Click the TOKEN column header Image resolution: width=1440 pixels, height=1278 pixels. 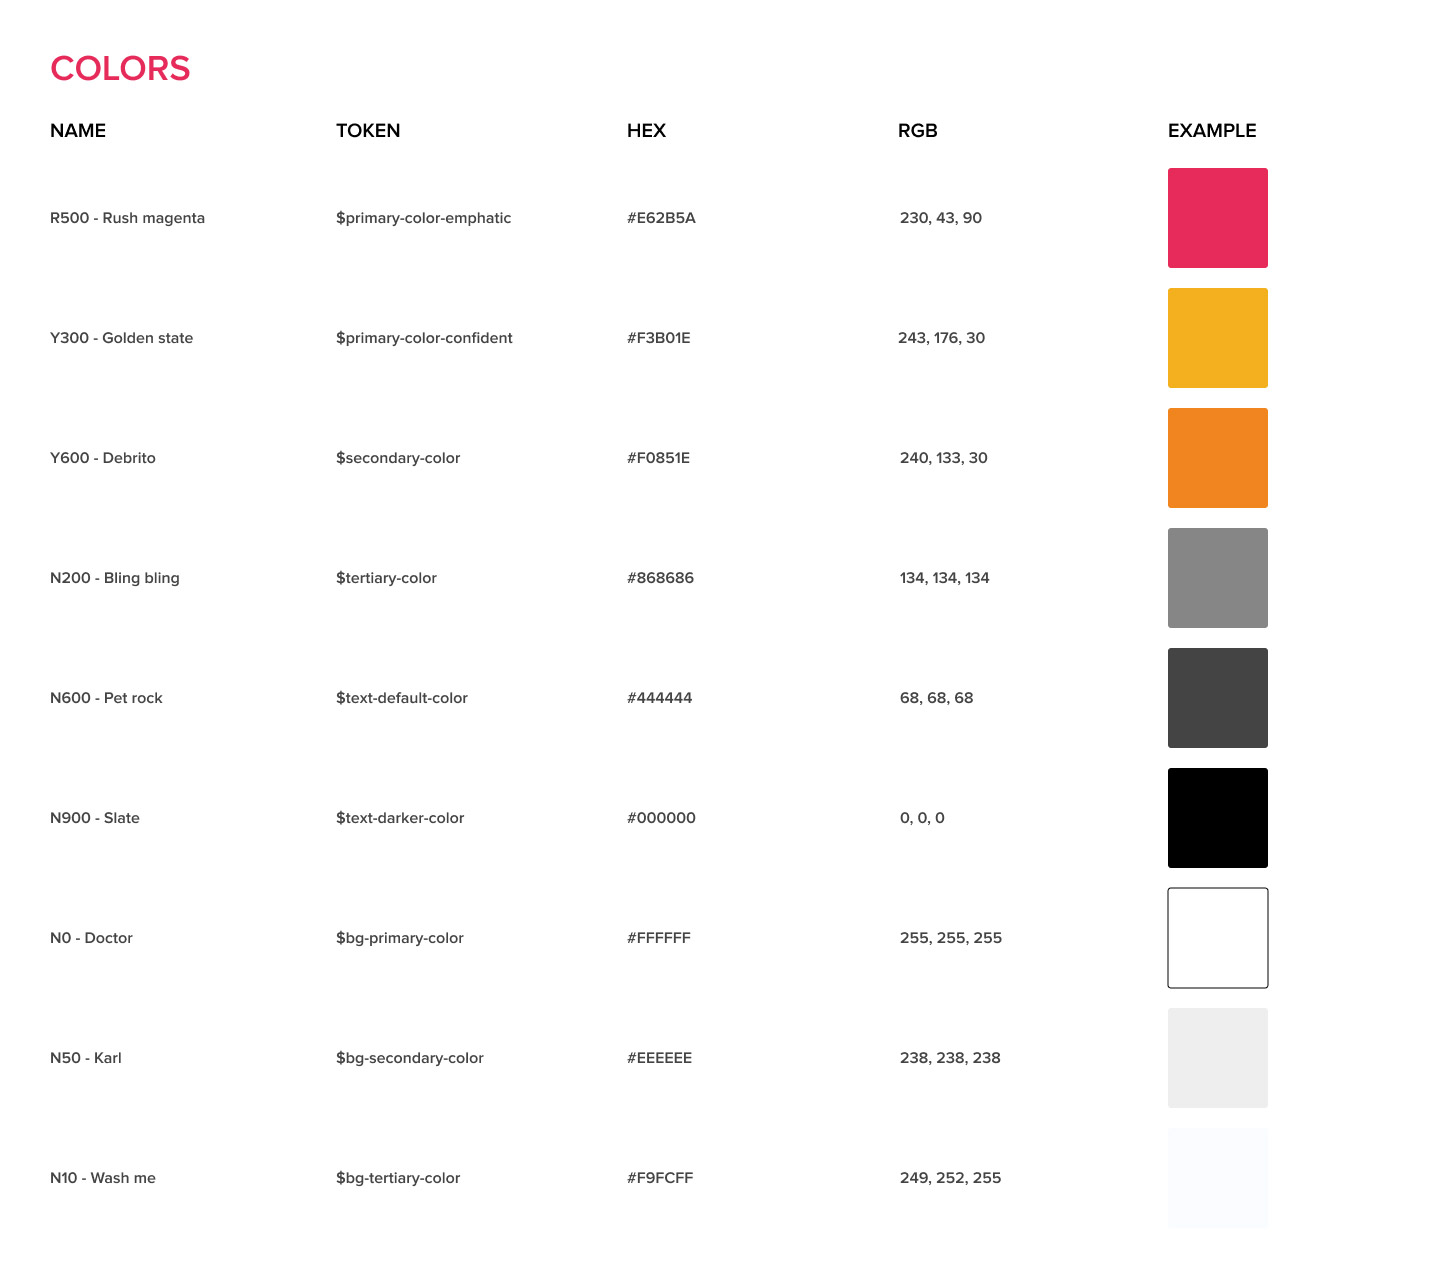[368, 131]
